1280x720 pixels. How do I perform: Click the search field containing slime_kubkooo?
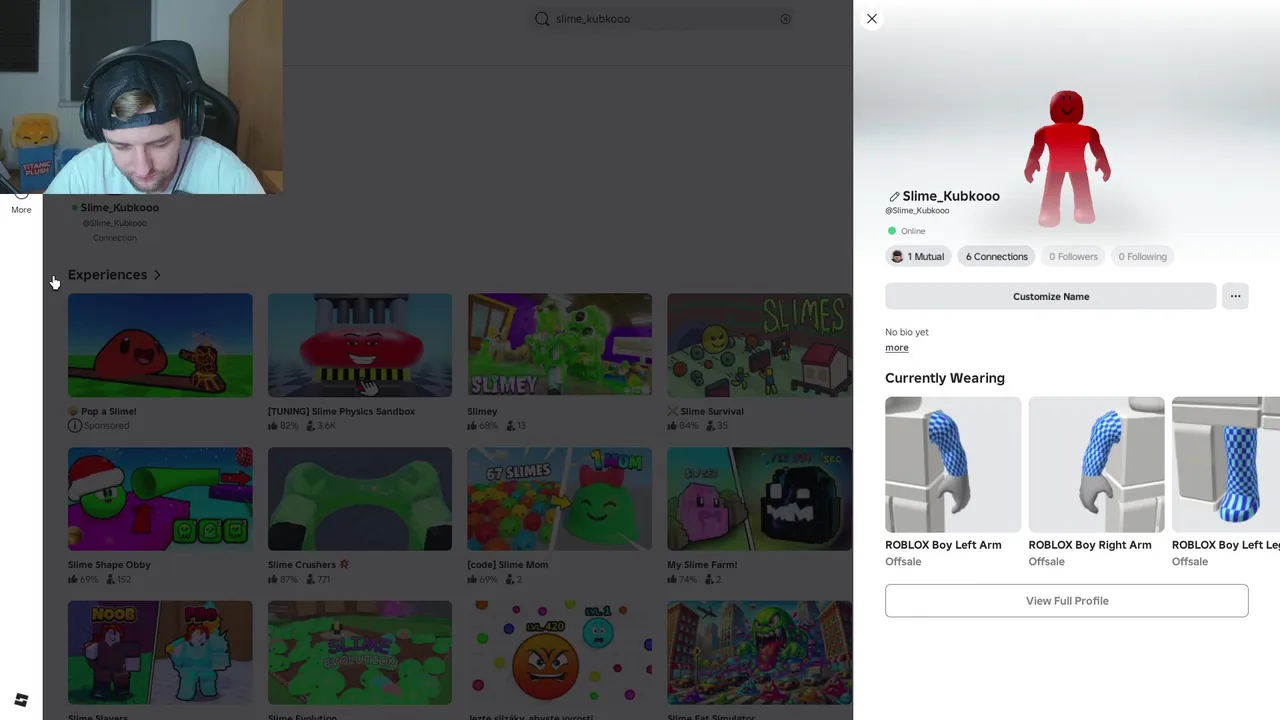tap(662, 19)
